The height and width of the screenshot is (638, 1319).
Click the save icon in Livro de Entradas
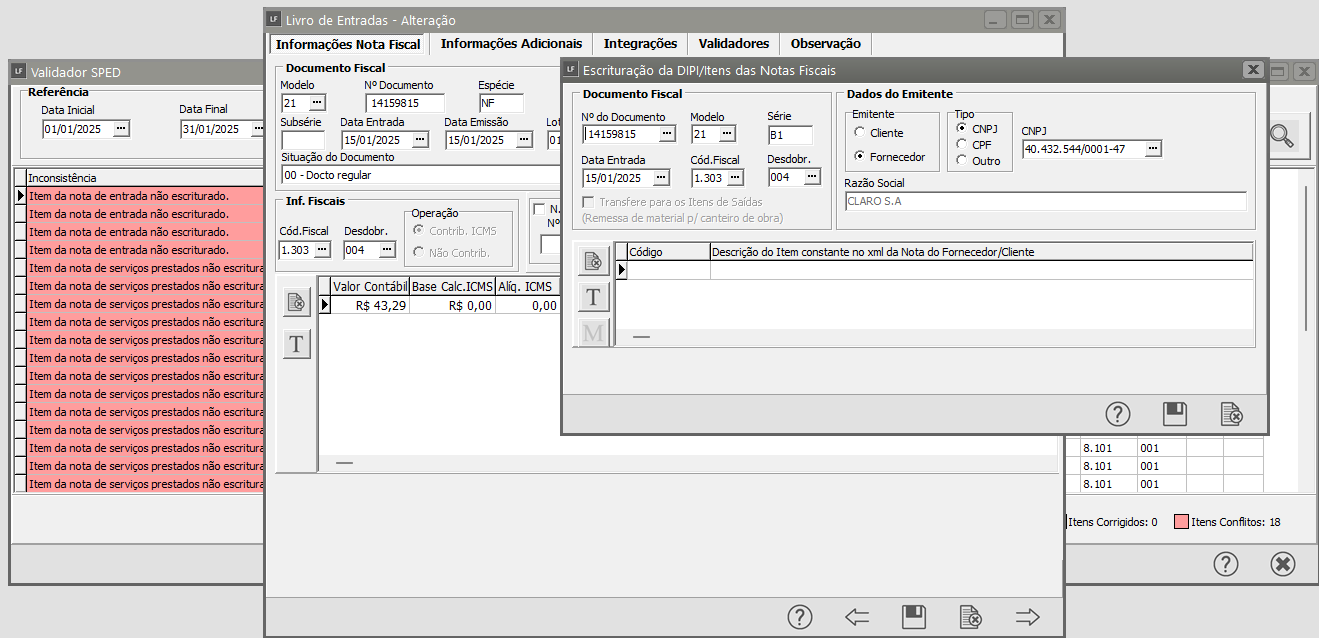[913, 617]
